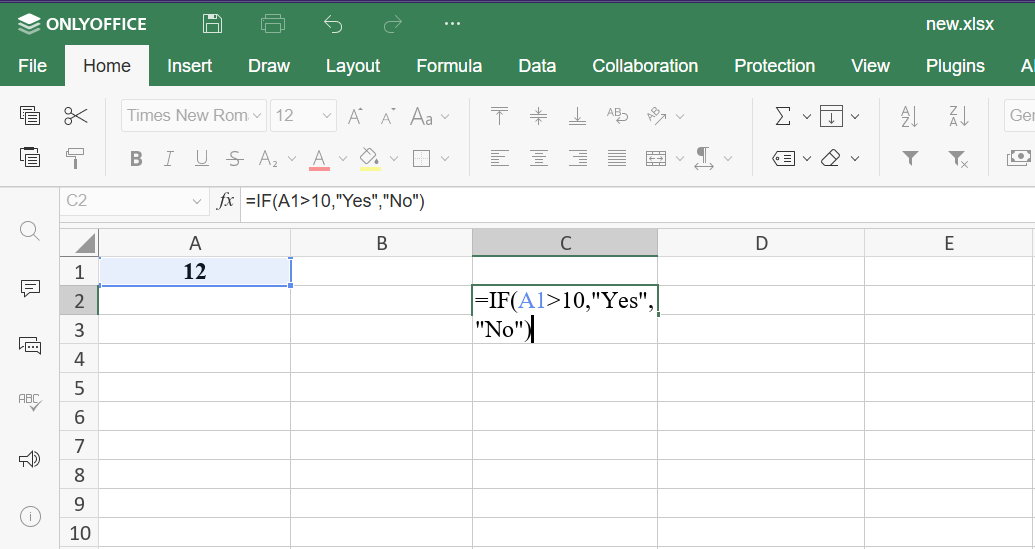
Task: Undo the last action
Action: (x=333, y=24)
